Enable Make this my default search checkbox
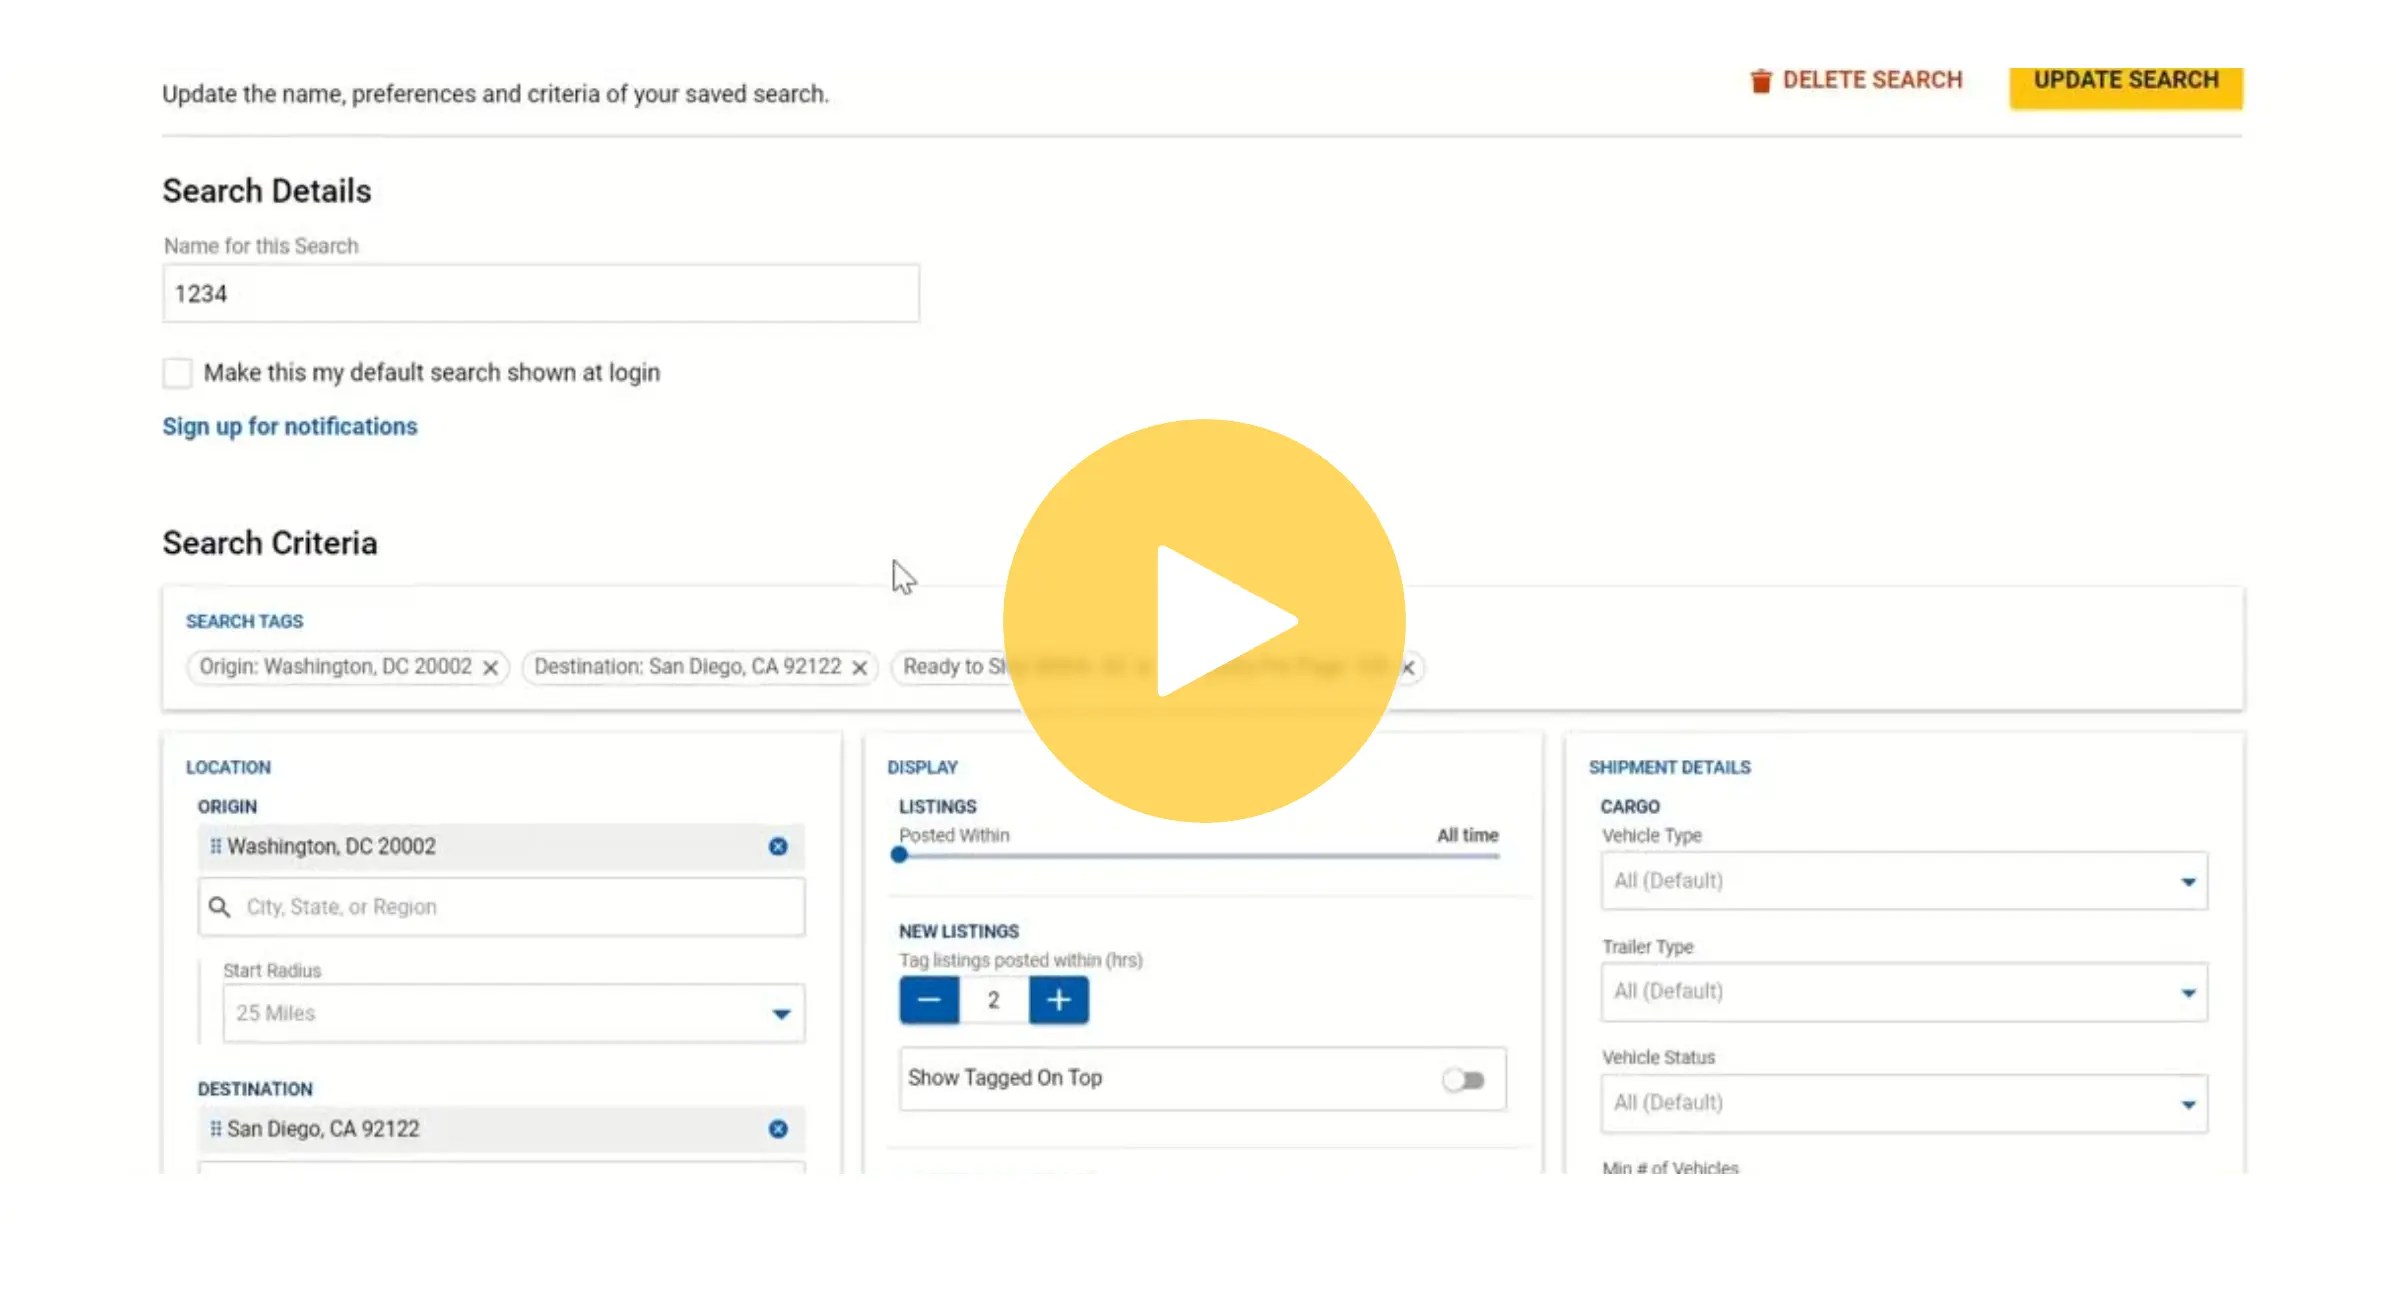Screen dimensions: 2396x1292 pyautogui.click(x=177, y=371)
